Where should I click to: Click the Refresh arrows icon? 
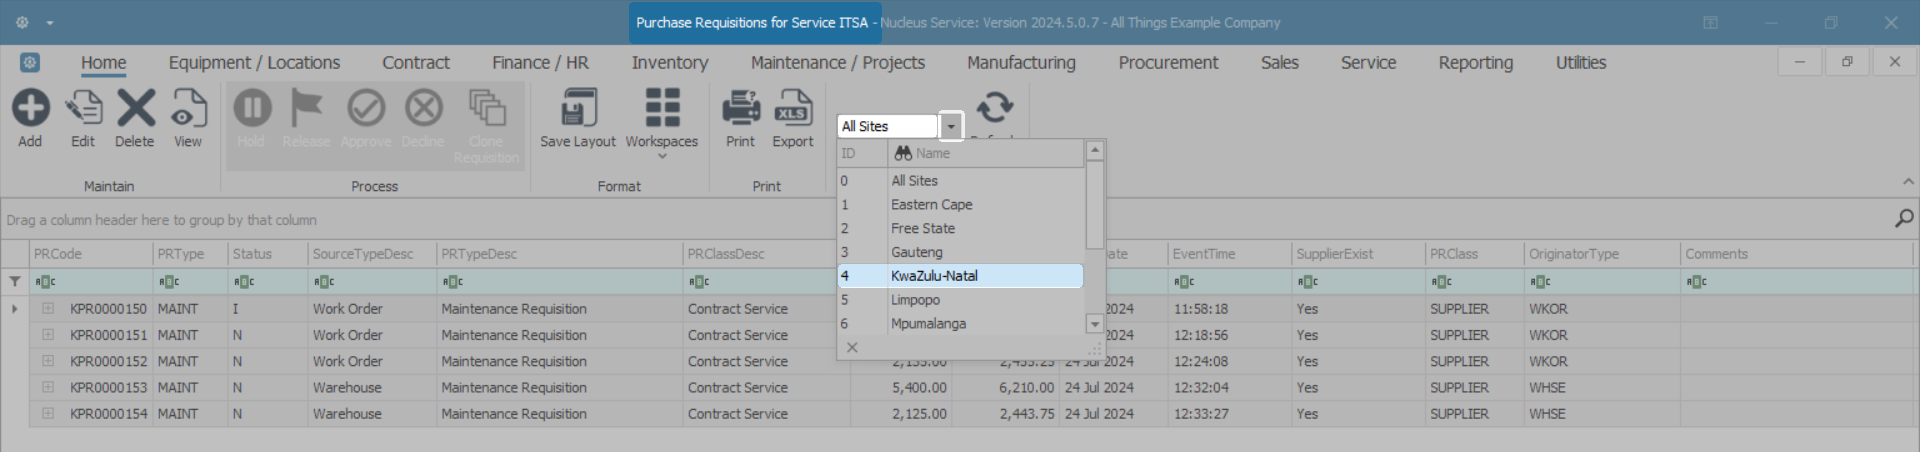(994, 107)
